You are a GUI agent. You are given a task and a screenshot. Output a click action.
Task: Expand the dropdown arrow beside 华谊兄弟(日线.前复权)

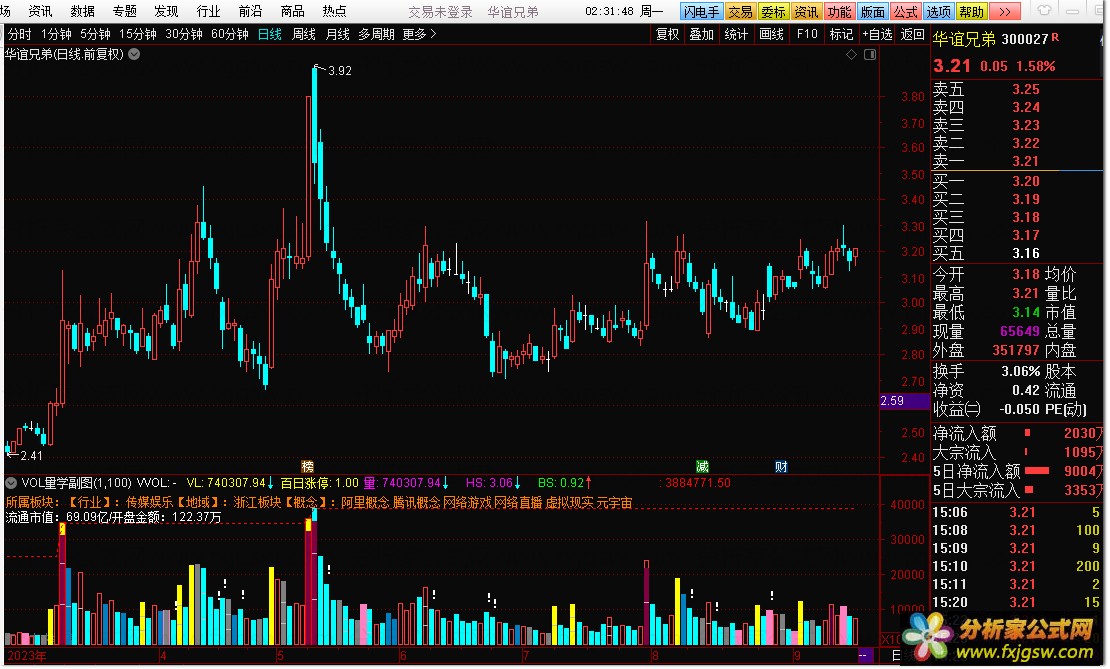point(134,55)
